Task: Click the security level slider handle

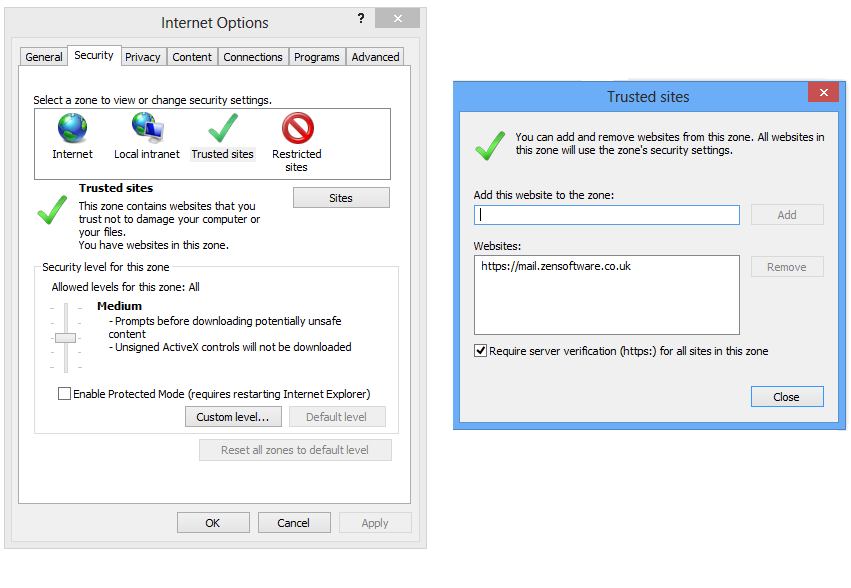Action: 66,338
